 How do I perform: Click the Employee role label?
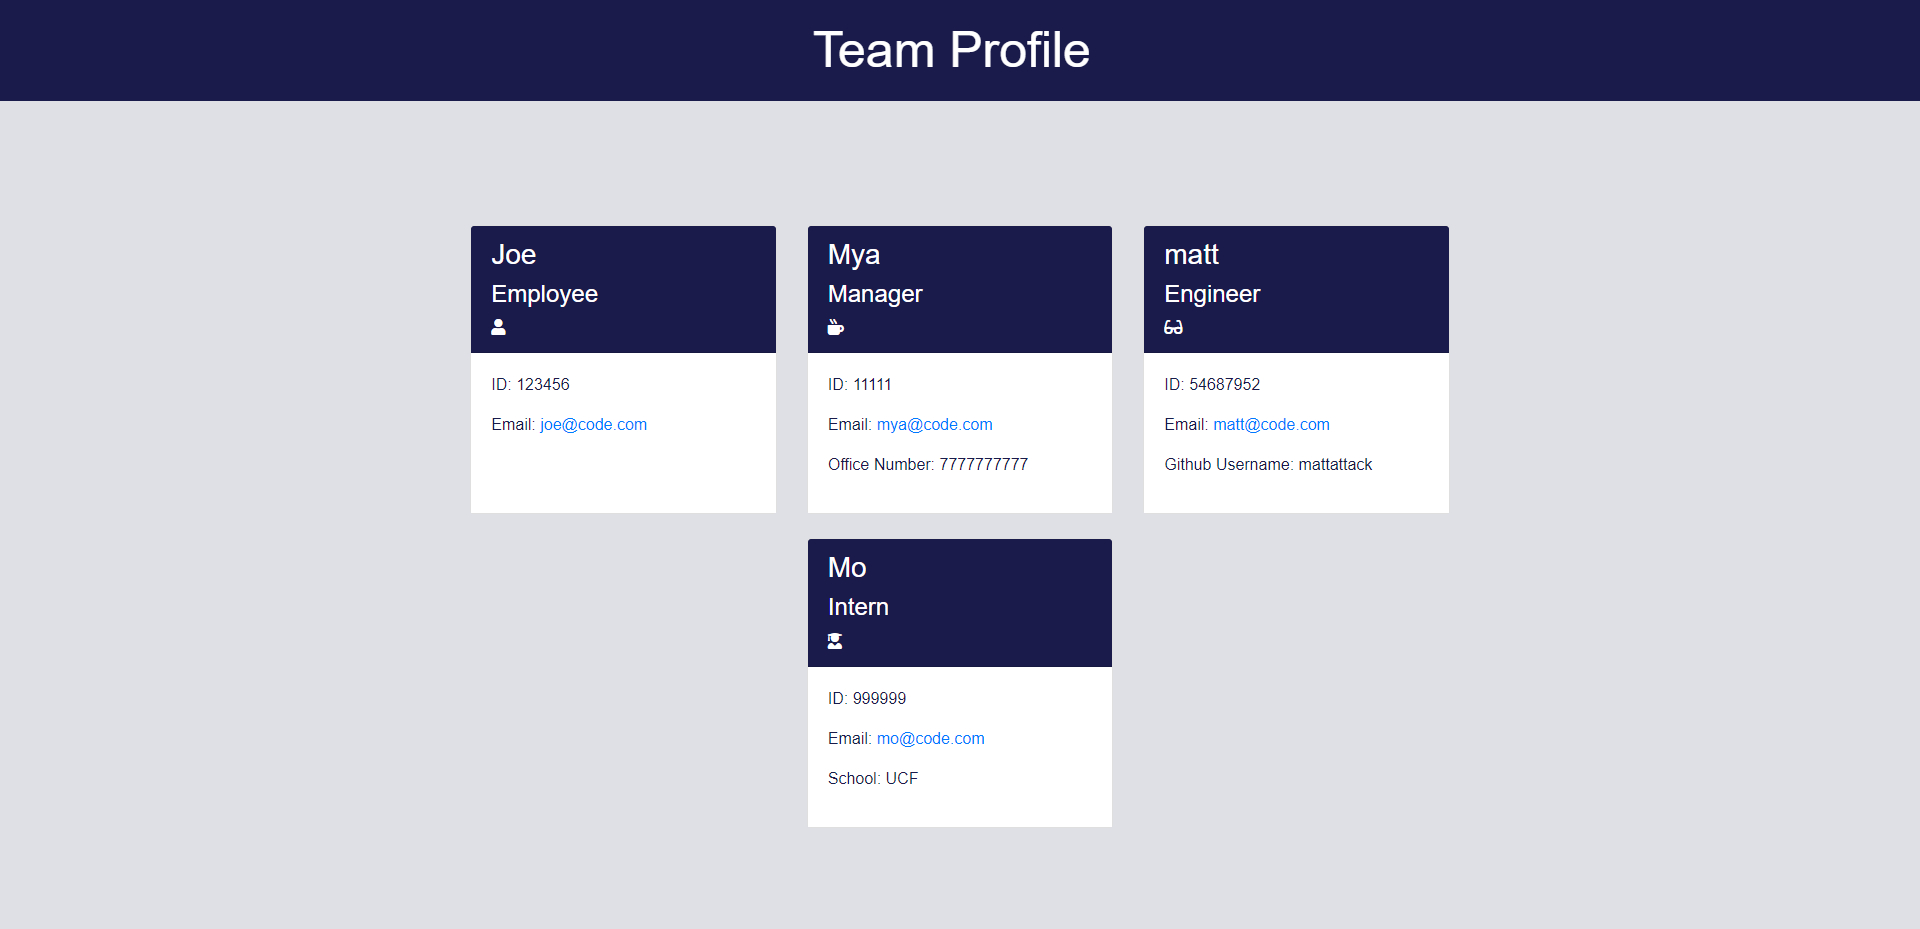pos(544,293)
